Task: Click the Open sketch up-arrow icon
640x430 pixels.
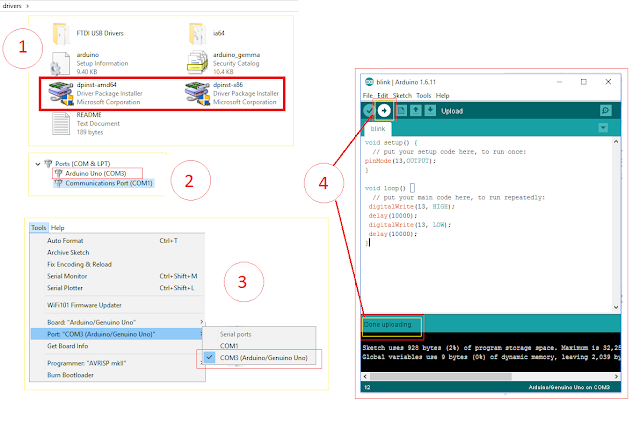Action: coord(416,111)
